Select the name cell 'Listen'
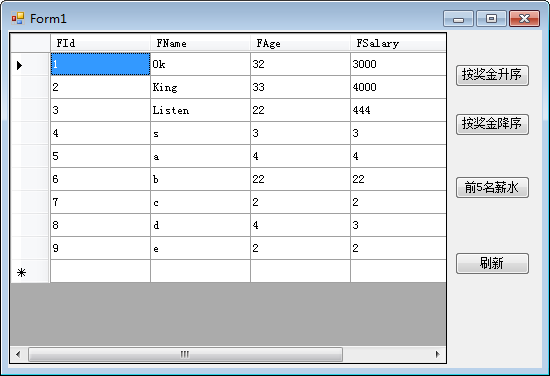The height and width of the screenshot is (376, 550). 201,110
